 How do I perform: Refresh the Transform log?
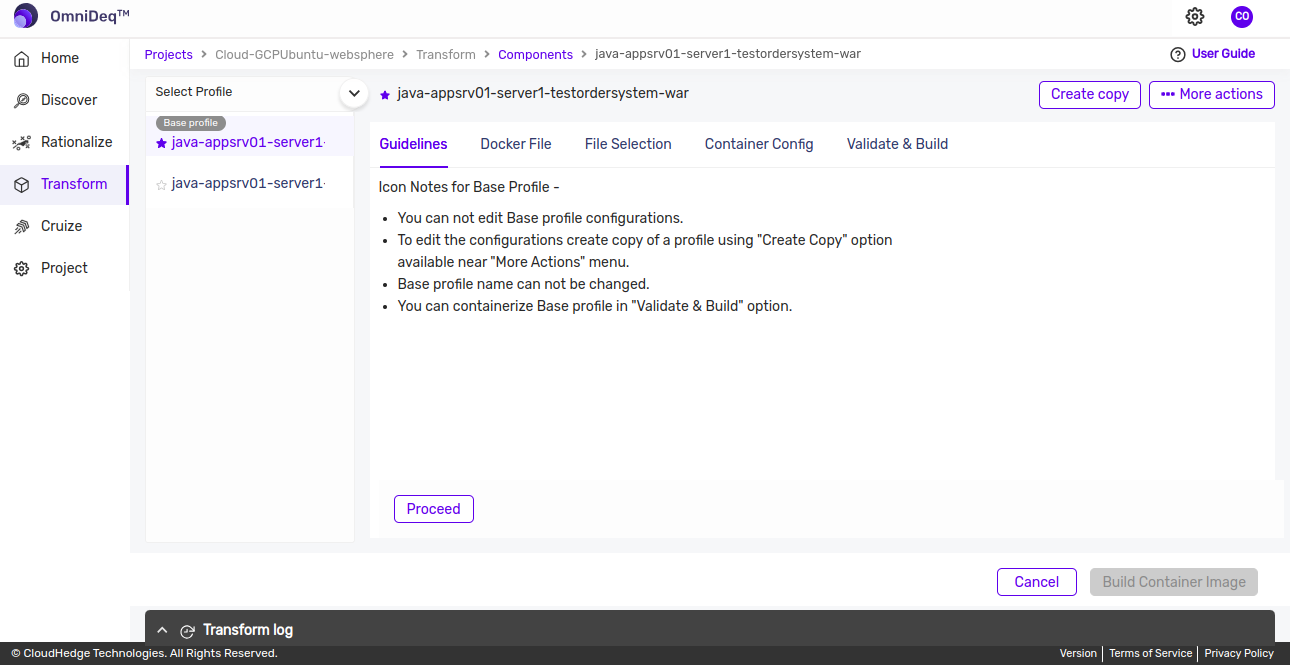pos(187,631)
